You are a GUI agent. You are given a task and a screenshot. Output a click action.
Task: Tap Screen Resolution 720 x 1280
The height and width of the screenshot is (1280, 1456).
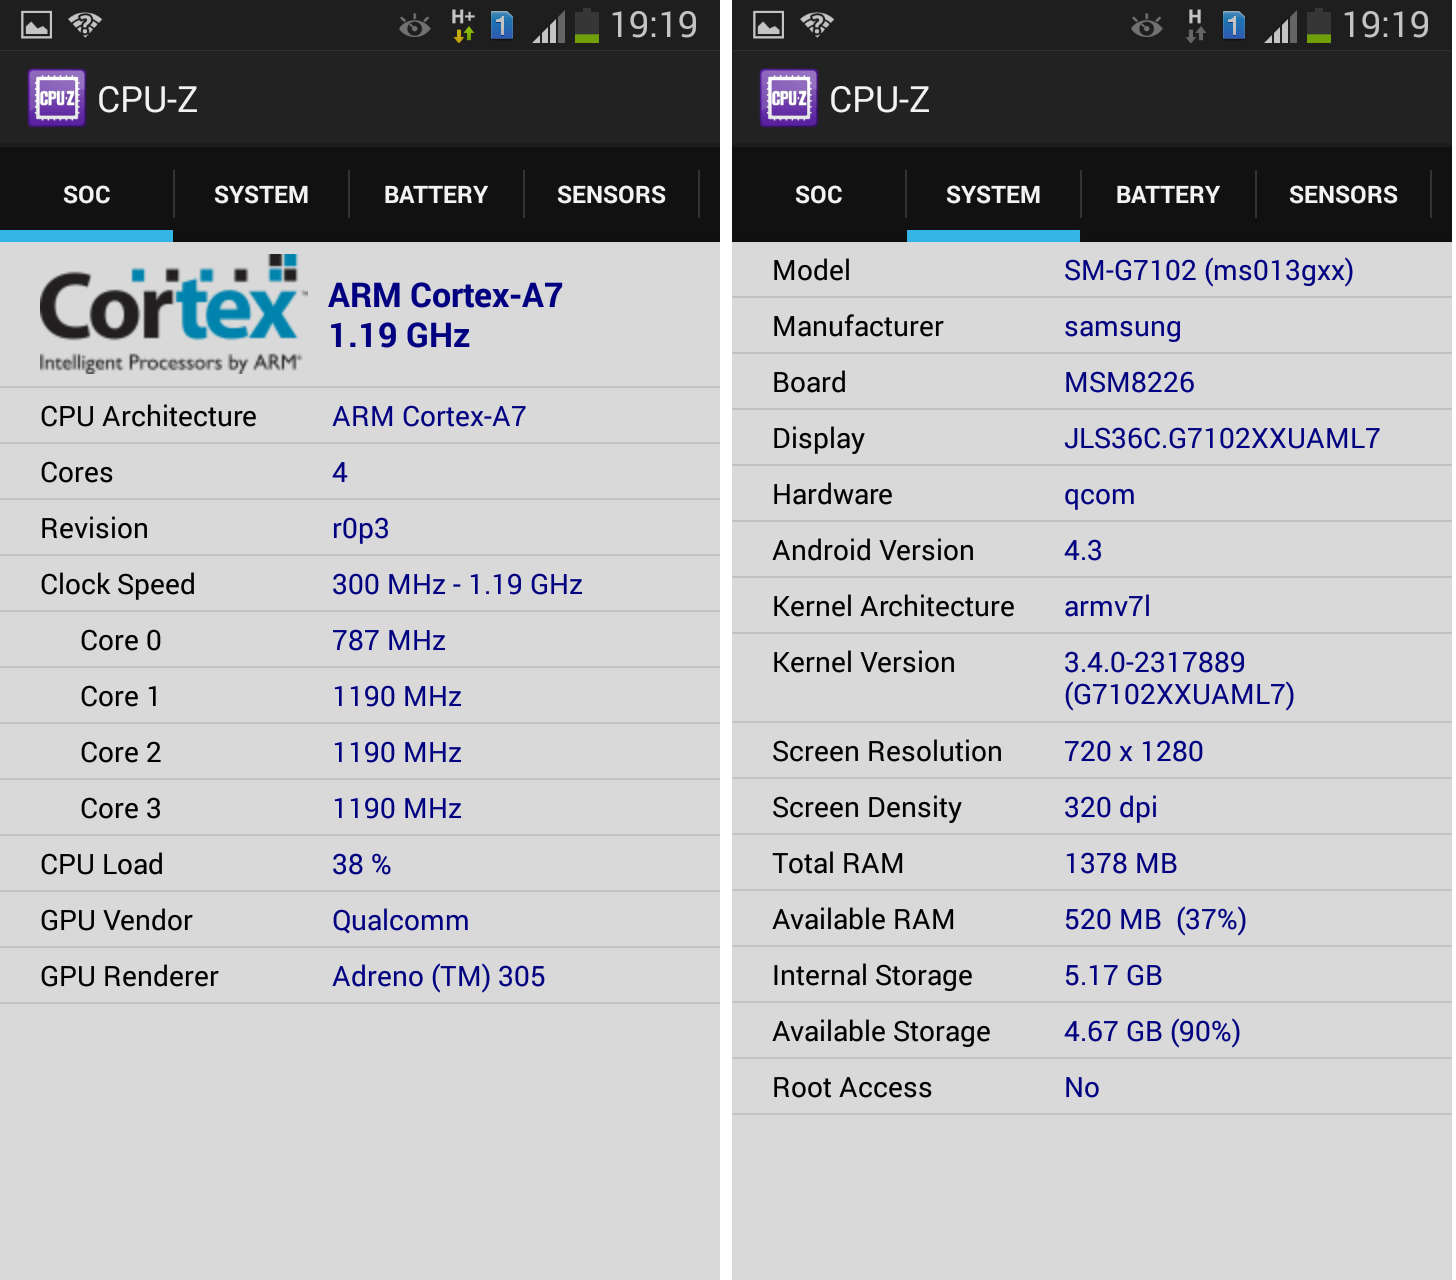[1092, 751]
